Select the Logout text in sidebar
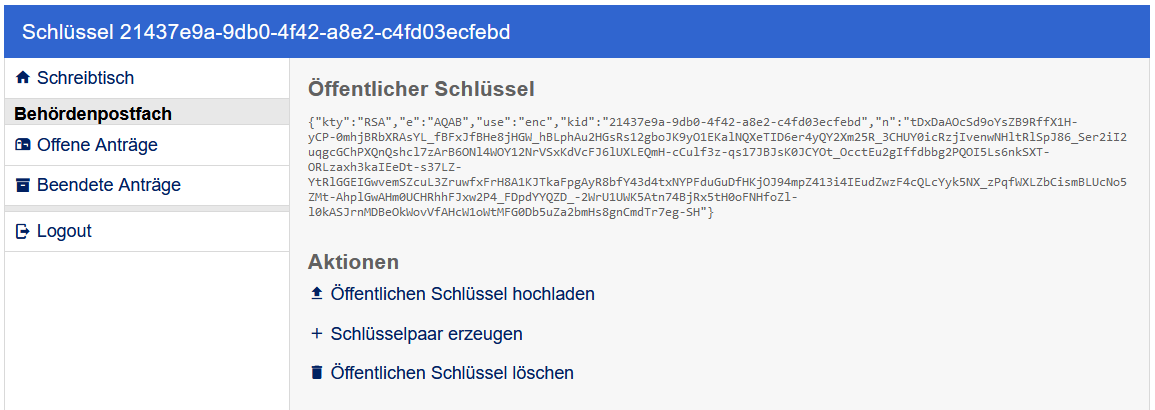1155x410 pixels. tap(64, 231)
